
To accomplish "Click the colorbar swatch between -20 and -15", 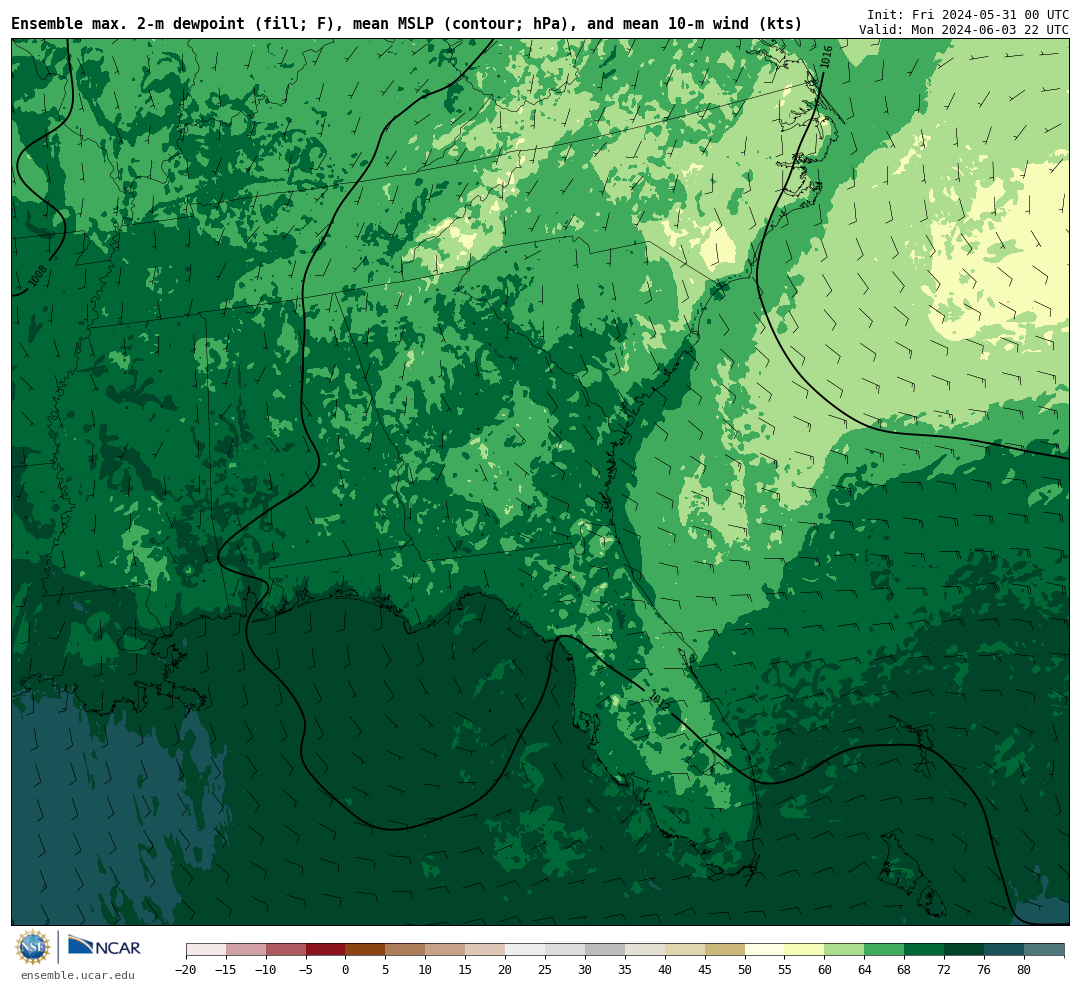I will [x=206, y=950].
